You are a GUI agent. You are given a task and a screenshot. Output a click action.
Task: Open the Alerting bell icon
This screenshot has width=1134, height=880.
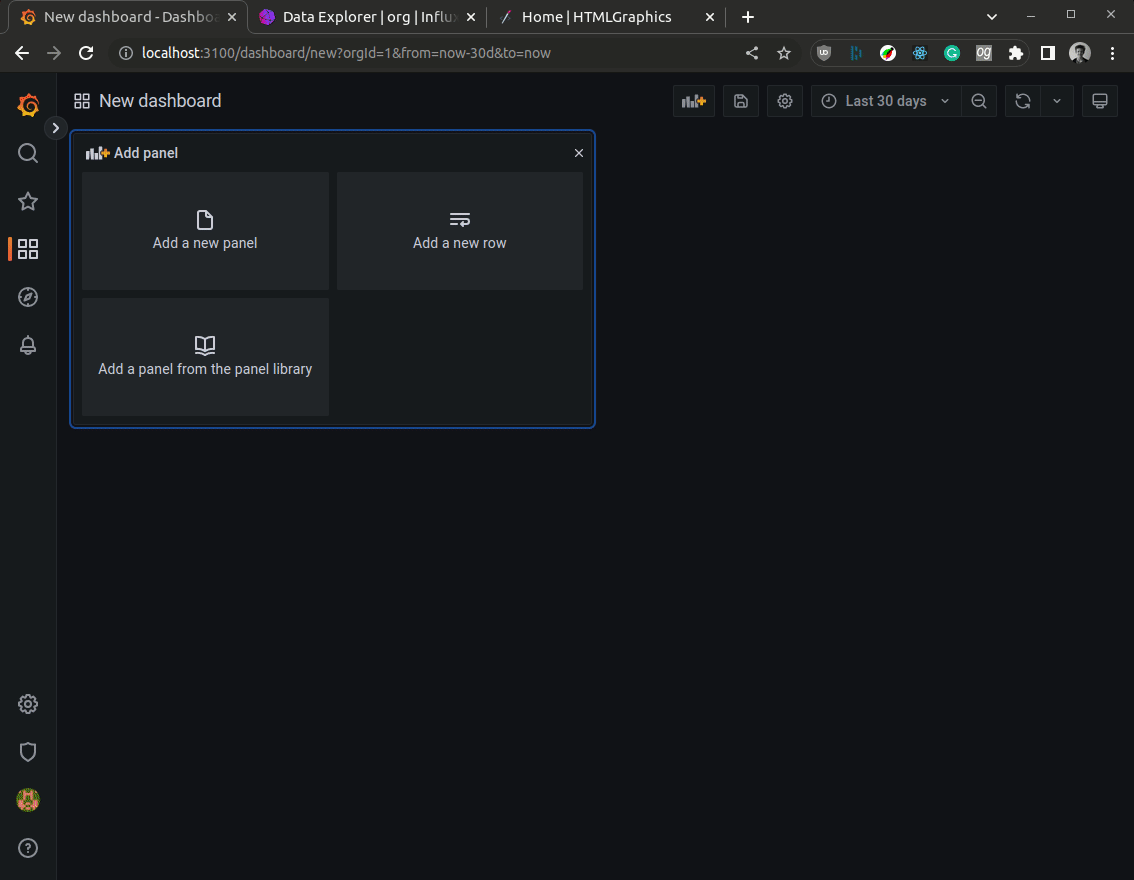click(28, 345)
